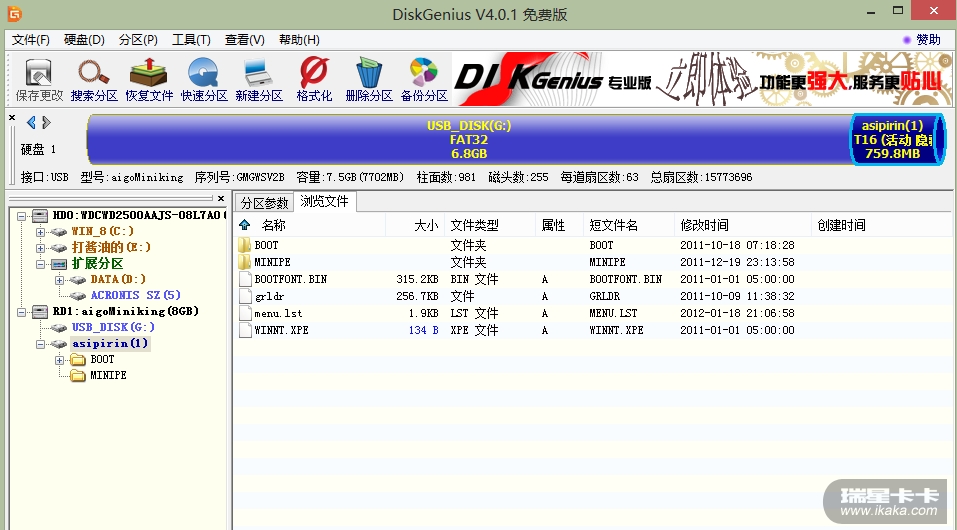Select USB_DISK (G:) in the tree
This screenshot has width=957, height=530.
click(113, 327)
